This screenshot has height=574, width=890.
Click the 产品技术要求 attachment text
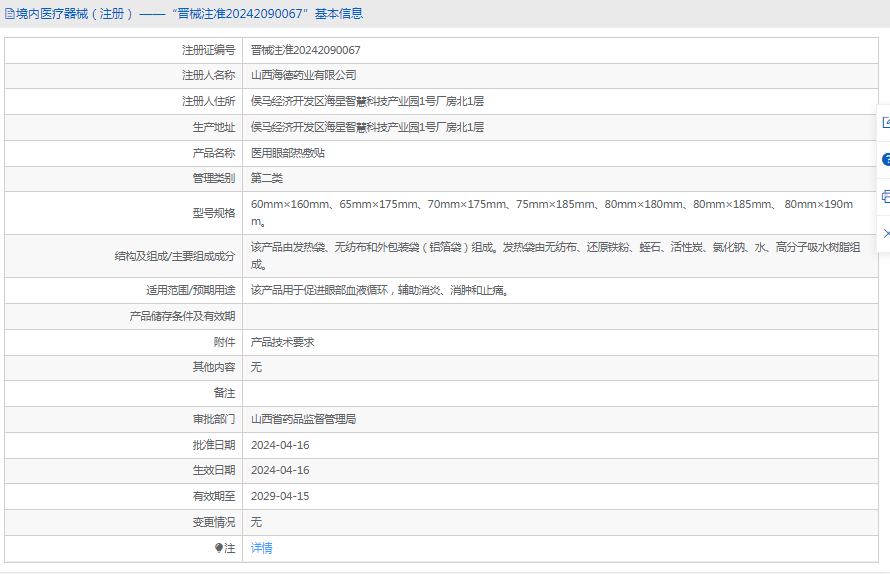click(x=282, y=342)
